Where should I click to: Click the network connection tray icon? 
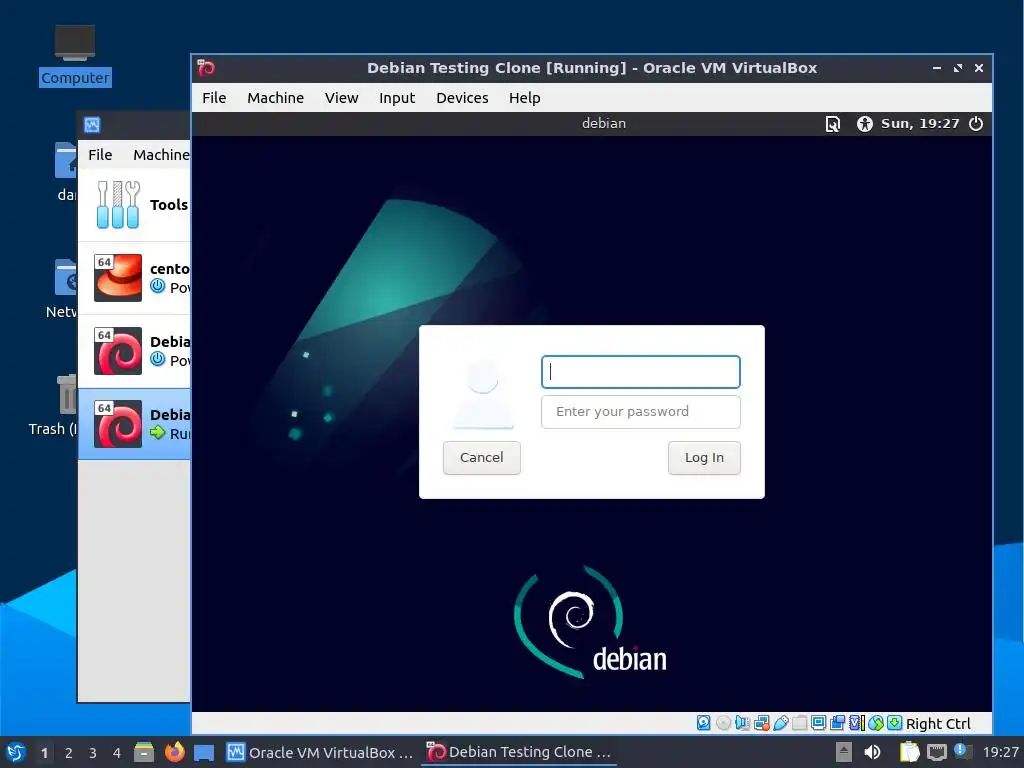click(x=936, y=752)
